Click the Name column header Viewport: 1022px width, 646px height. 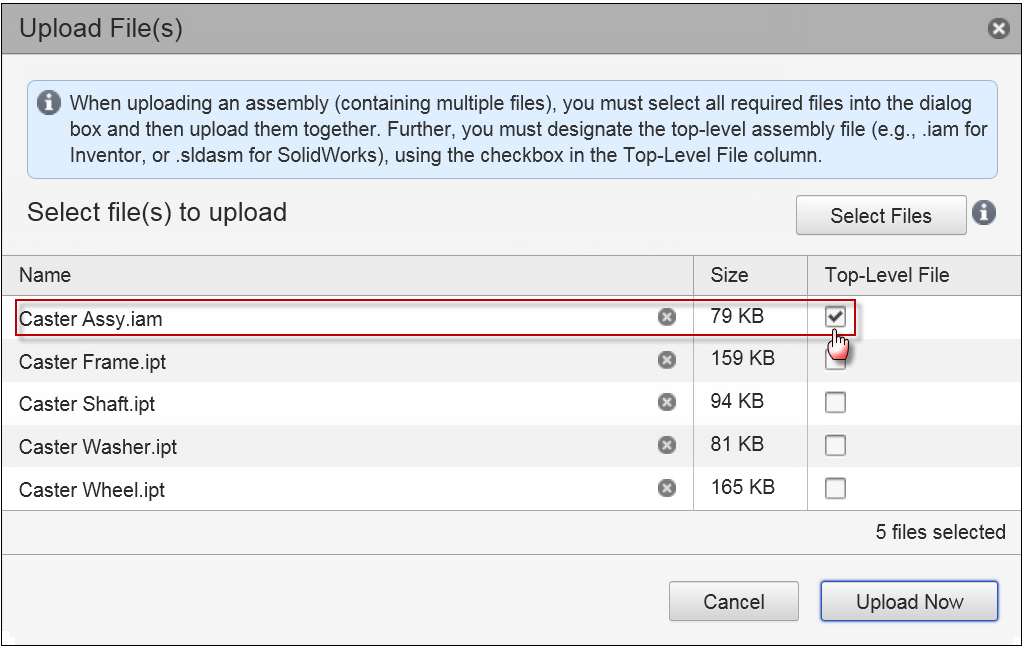click(x=45, y=275)
